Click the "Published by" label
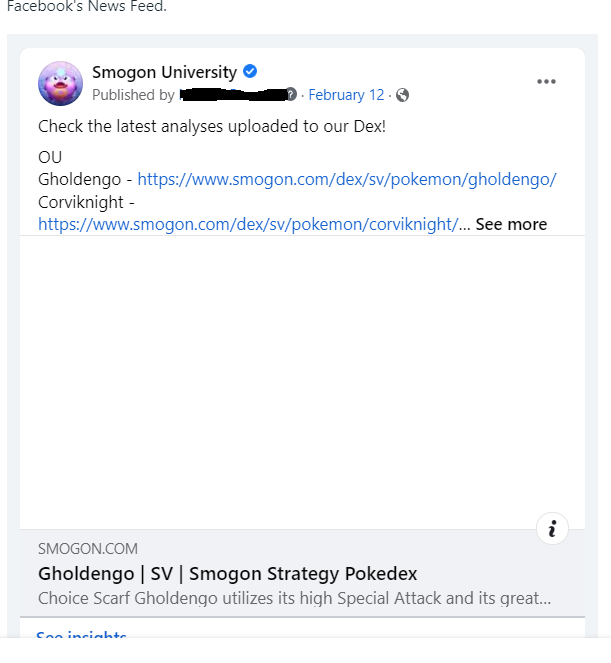611x663 pixels. point(133,95)
